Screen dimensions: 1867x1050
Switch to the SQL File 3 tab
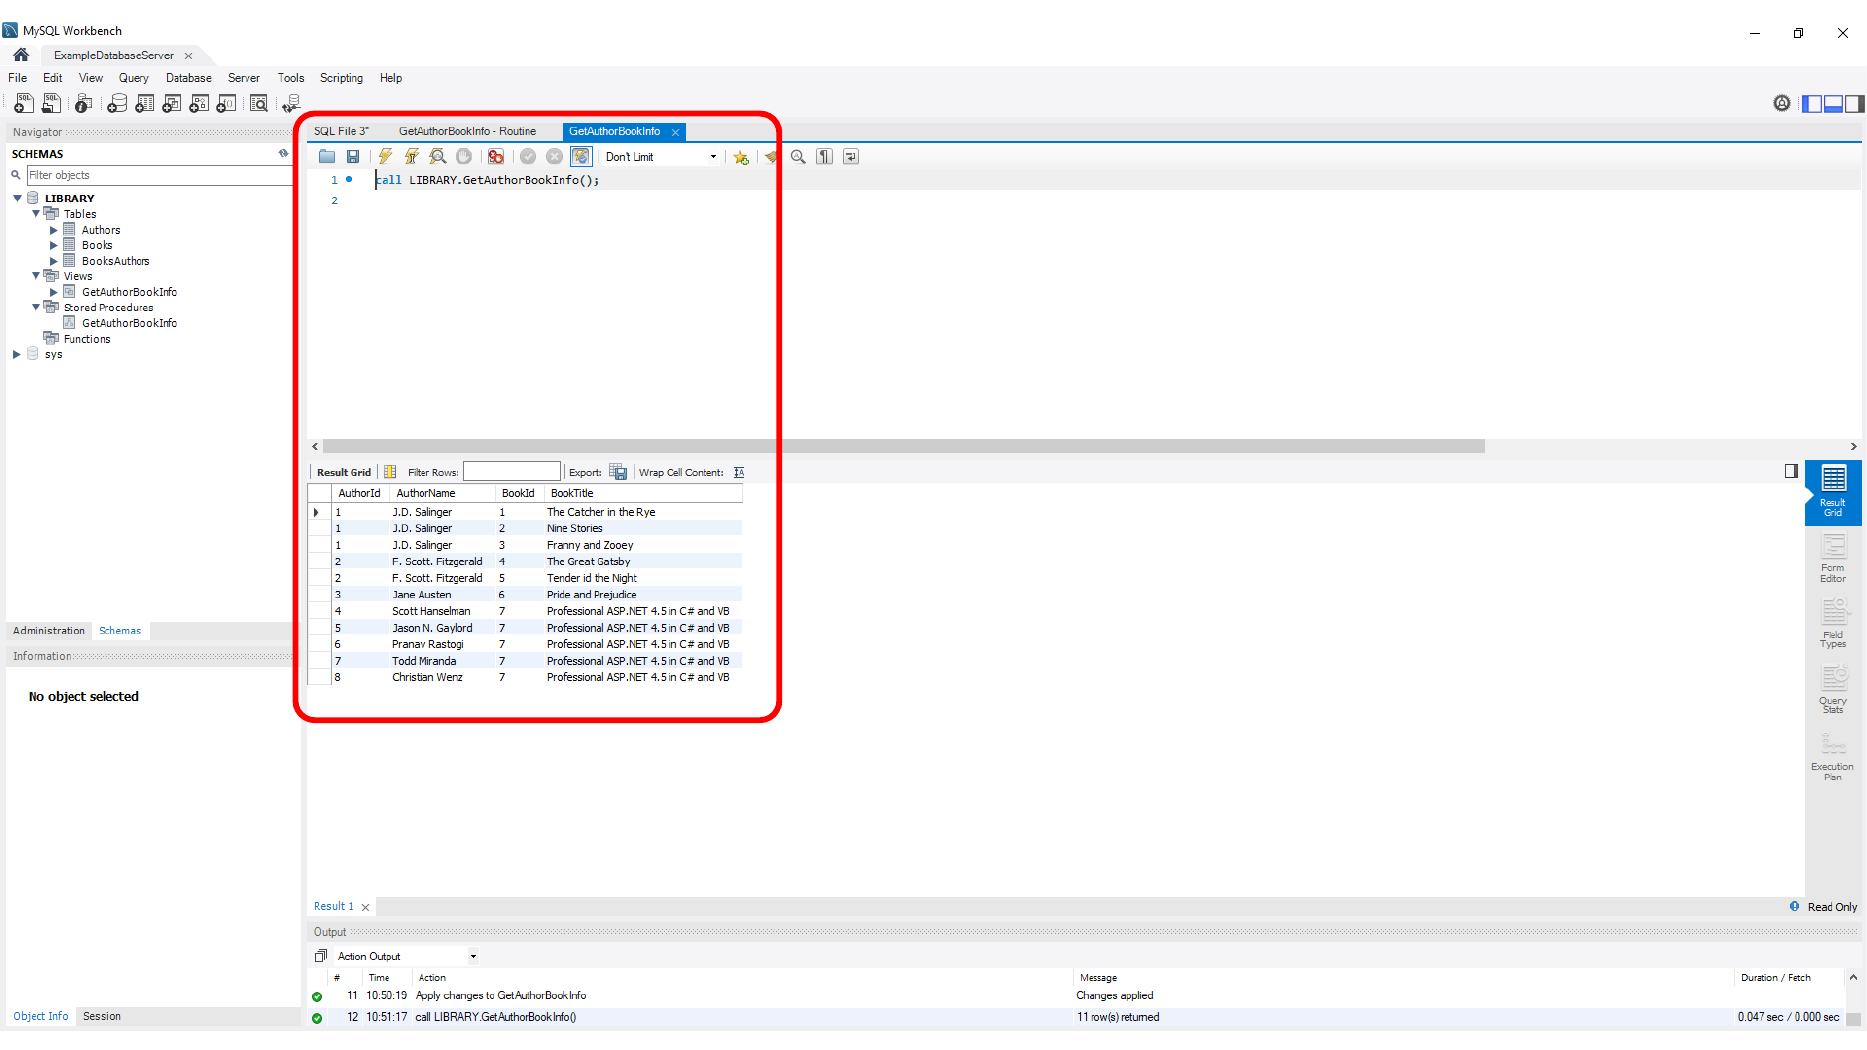coord(341,131)
